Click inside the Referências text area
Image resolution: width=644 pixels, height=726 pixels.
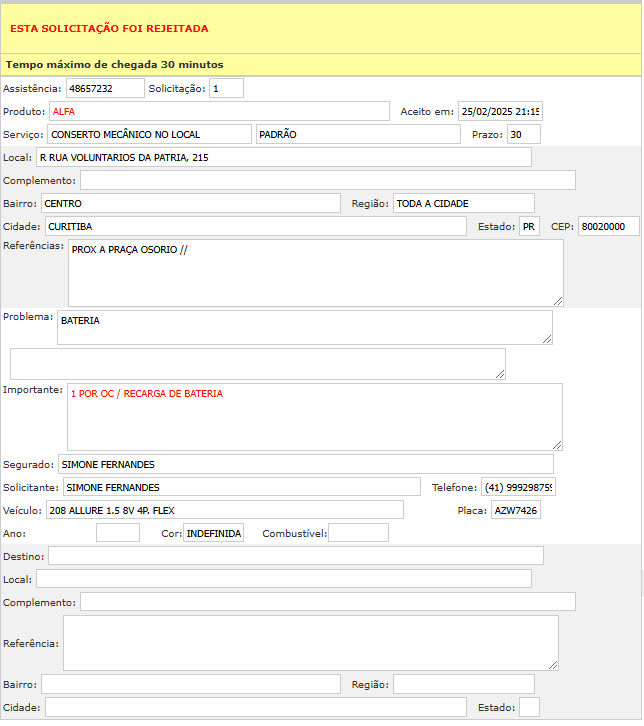(315, 272)
